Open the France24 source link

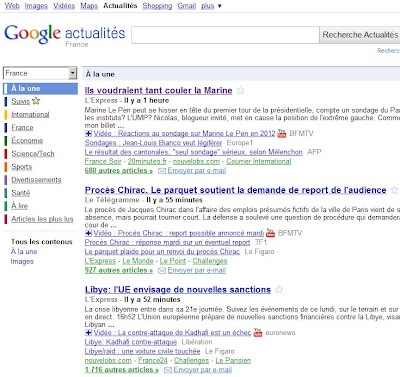click(153, 360)
